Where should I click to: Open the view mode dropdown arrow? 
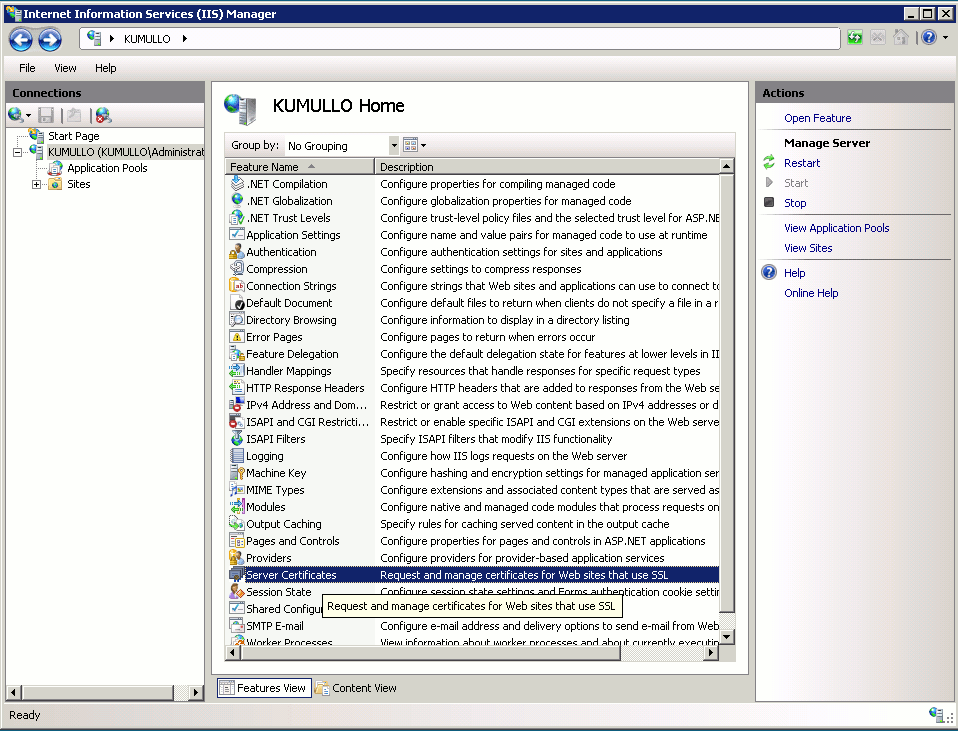click(x=423, y=145)
